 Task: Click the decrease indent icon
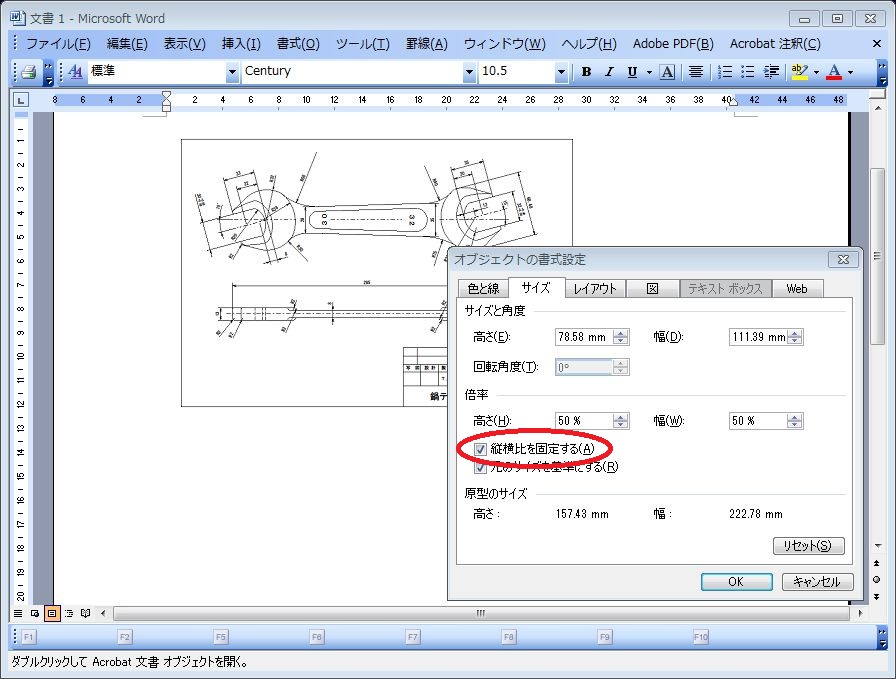(x=771, y=72)
